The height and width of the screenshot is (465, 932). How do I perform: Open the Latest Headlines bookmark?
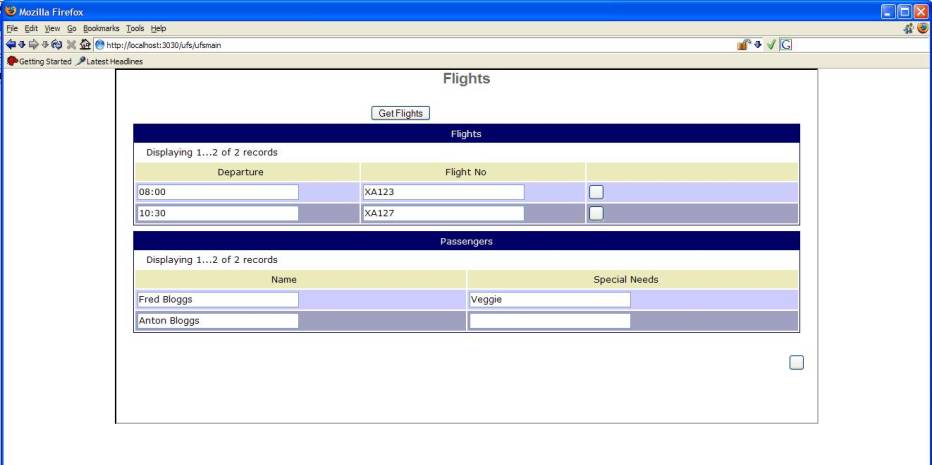point(112,61)
